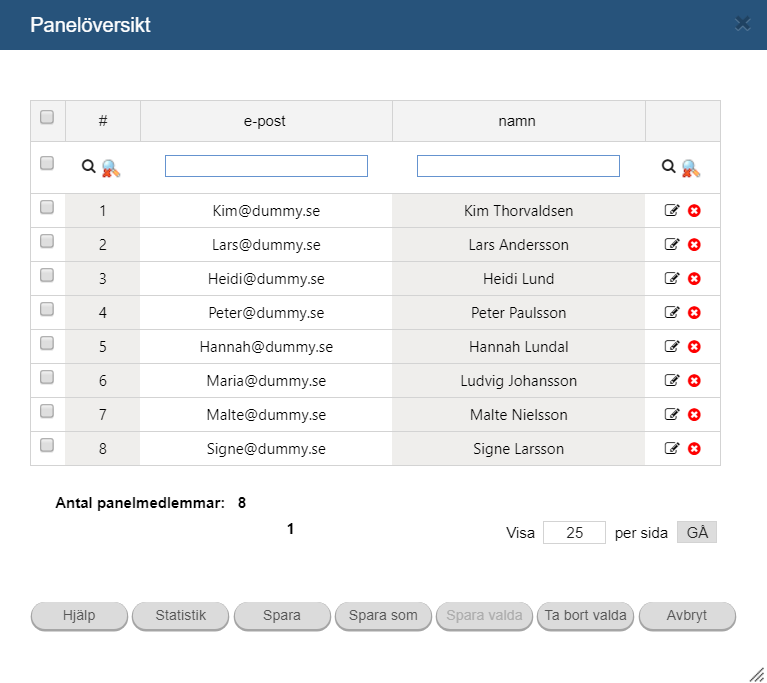Edit the Heidi Lund row
Screen dimensions: 767x683
[672, 278]
